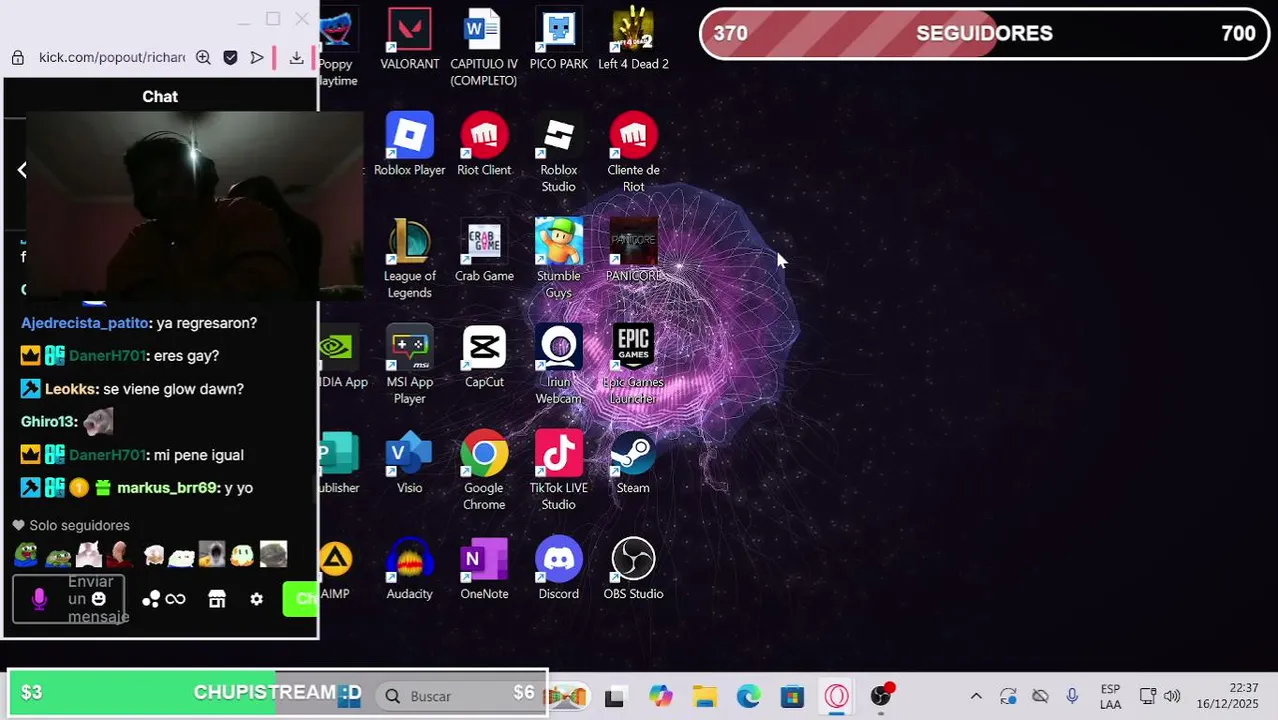Open the OBS Studio desktop shortcut
The width and height of the screenshot is (1278, 720).
633,569
